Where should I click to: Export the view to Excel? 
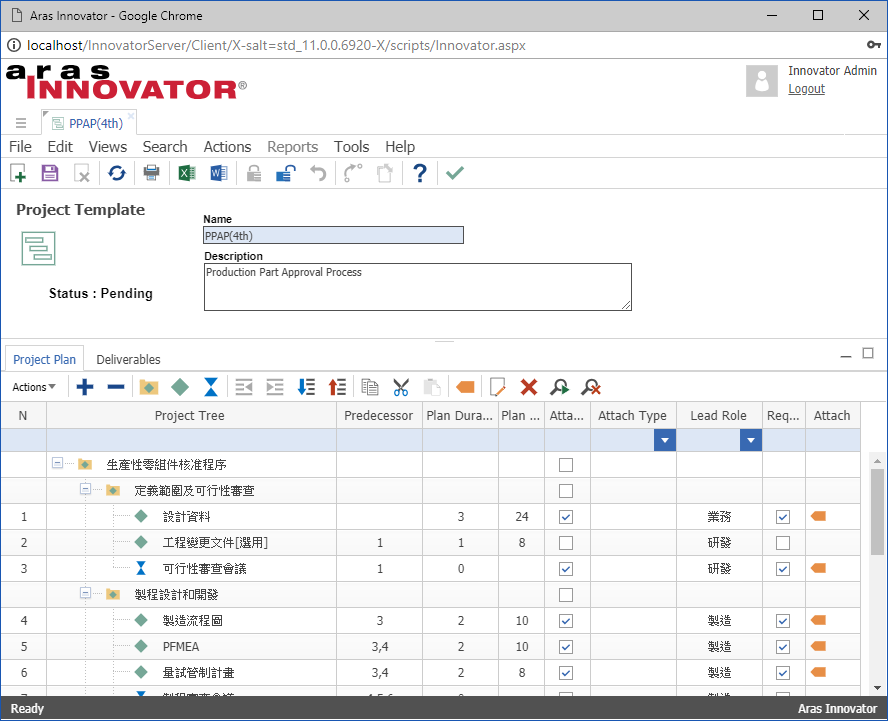(185, 172)
